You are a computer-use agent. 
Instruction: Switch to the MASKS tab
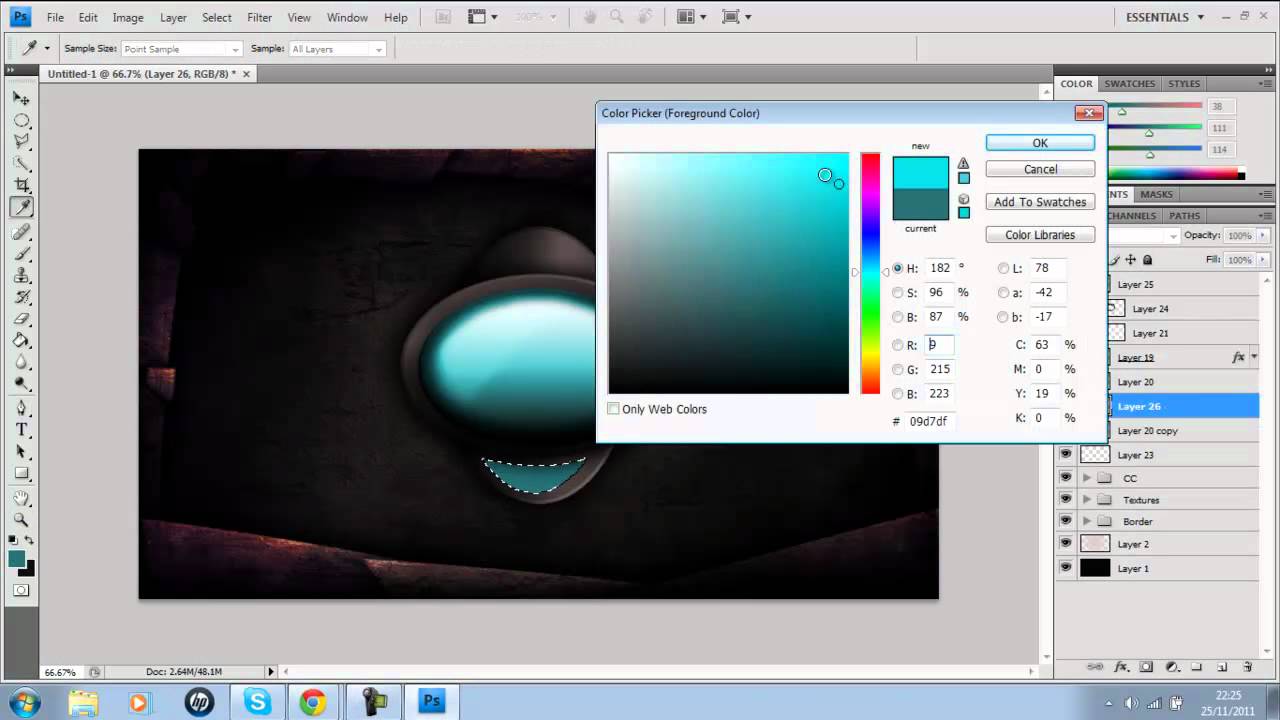coord(1156,194)
